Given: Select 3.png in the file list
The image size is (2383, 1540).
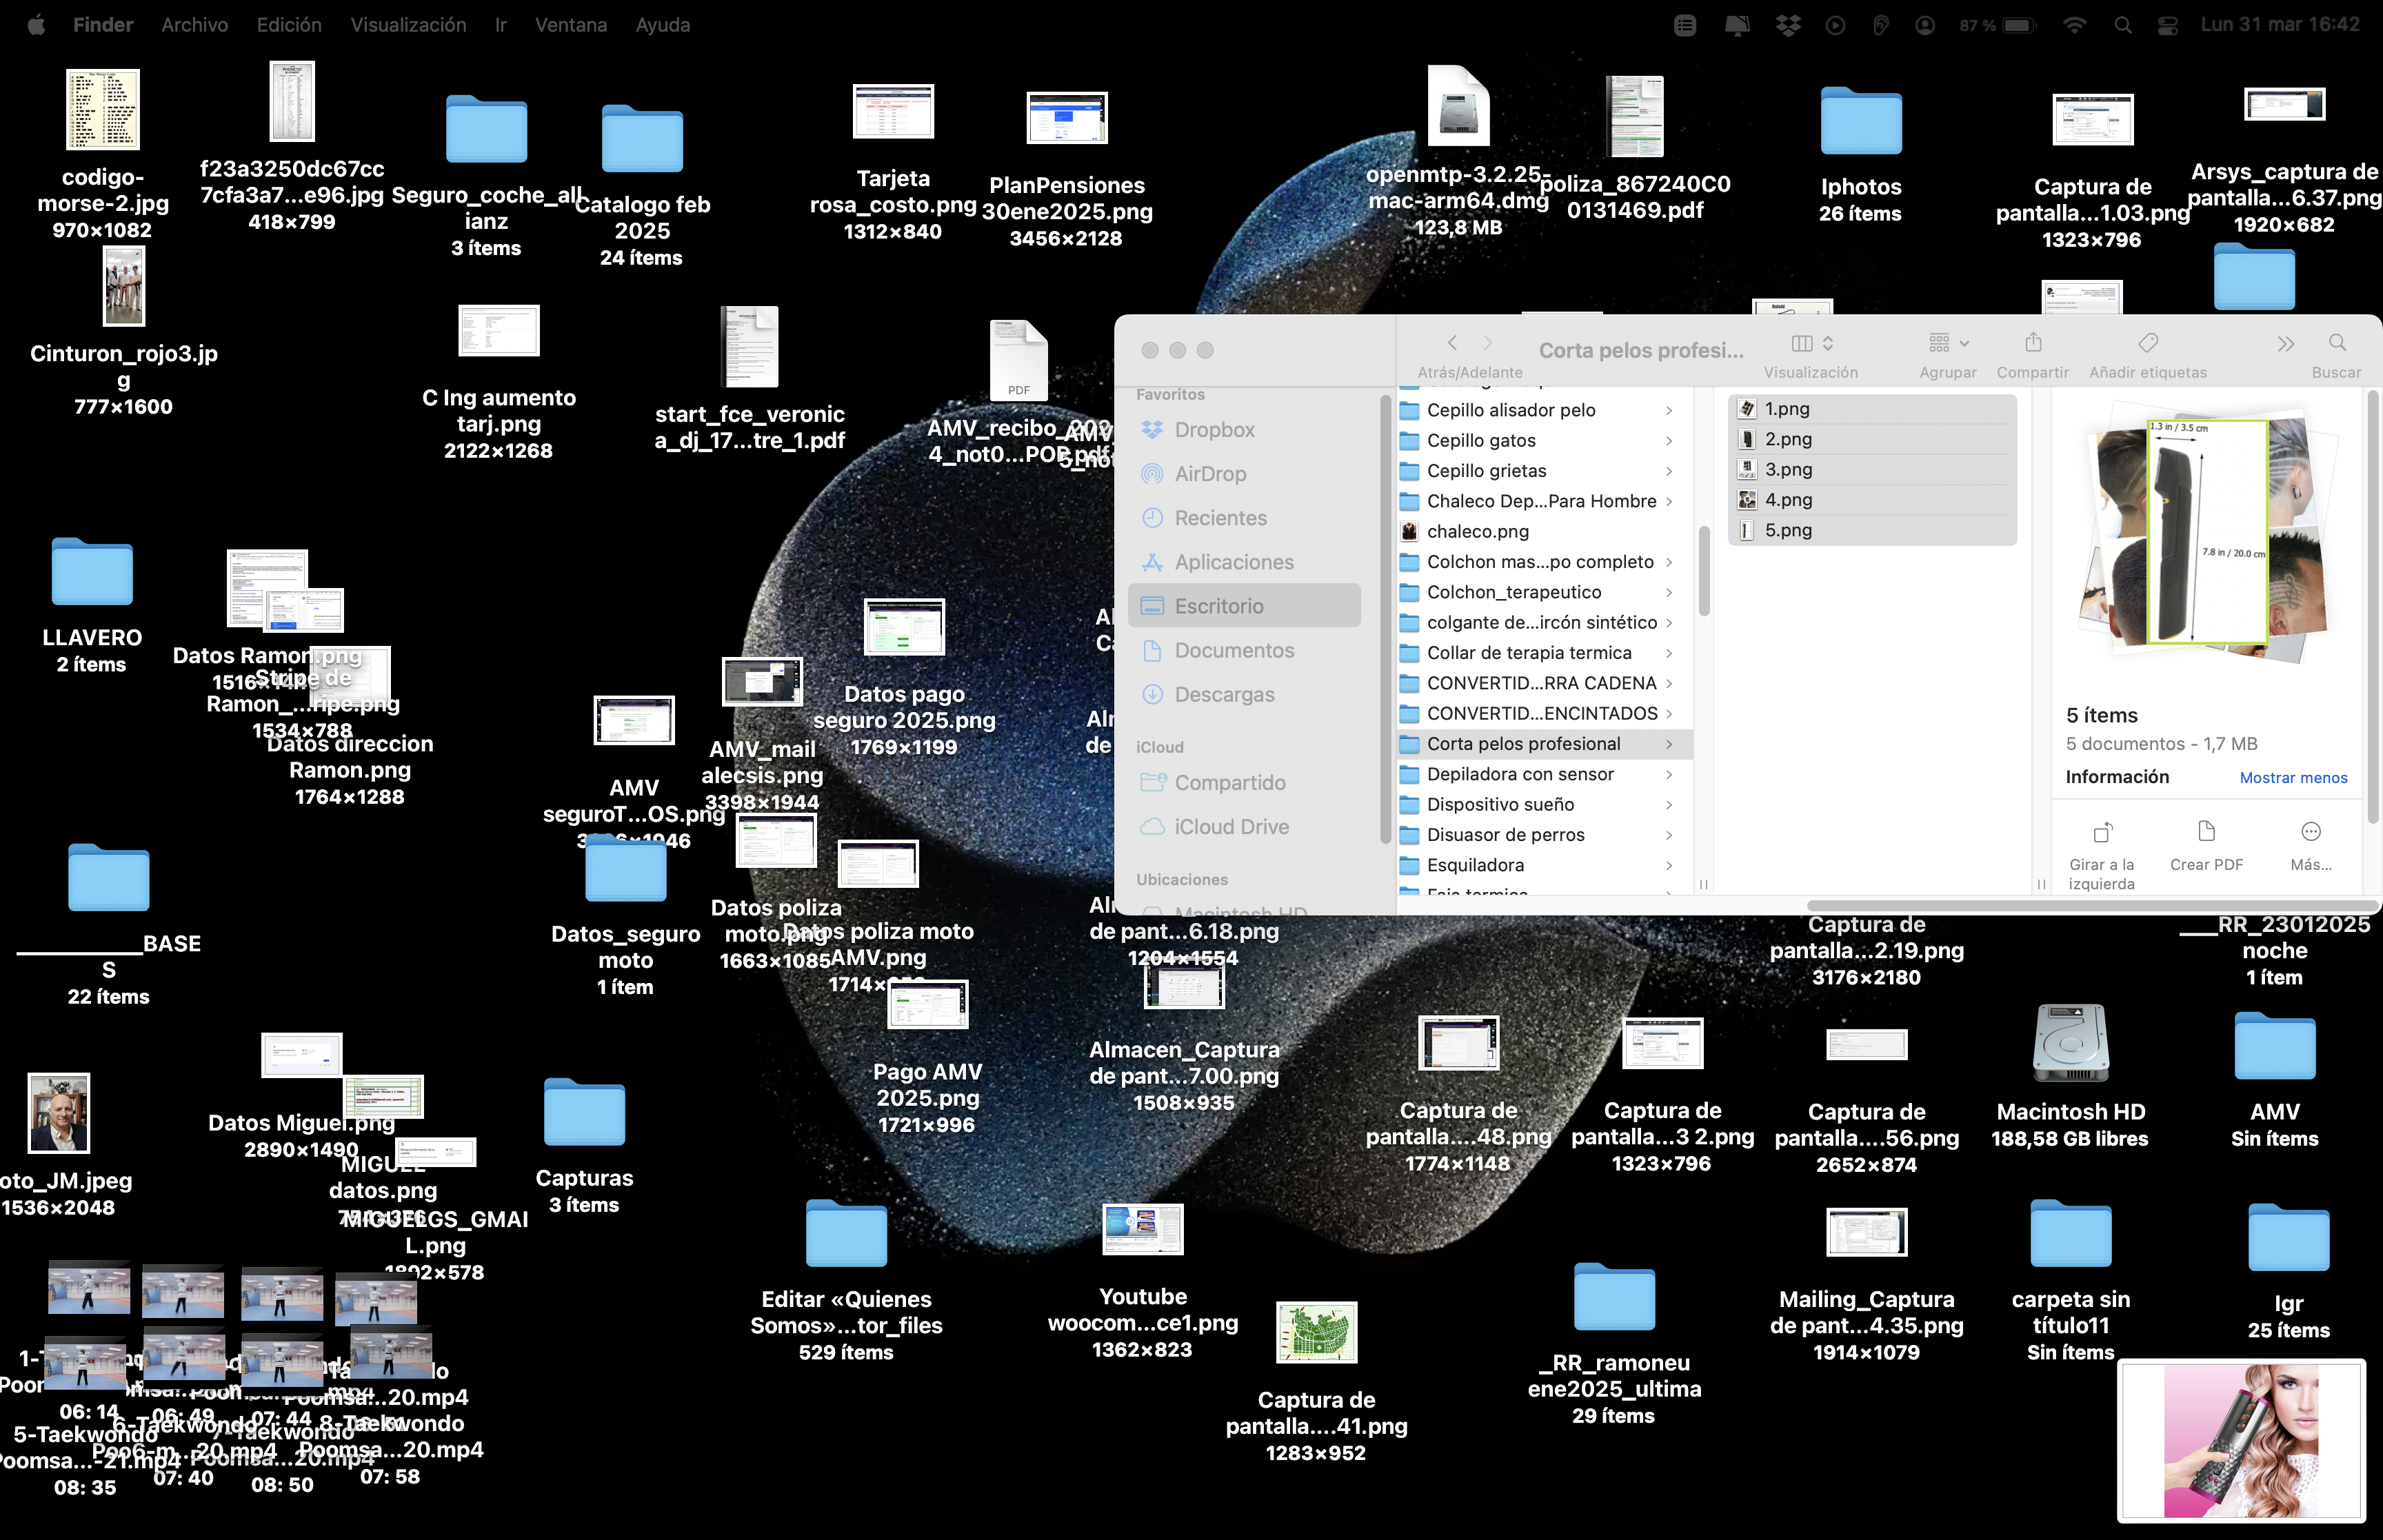Looking at the screenshot, I should pos(1788,470).
